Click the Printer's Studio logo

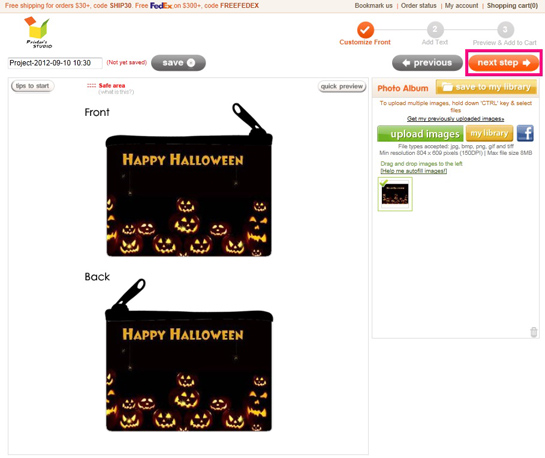(x=38, y=33)
